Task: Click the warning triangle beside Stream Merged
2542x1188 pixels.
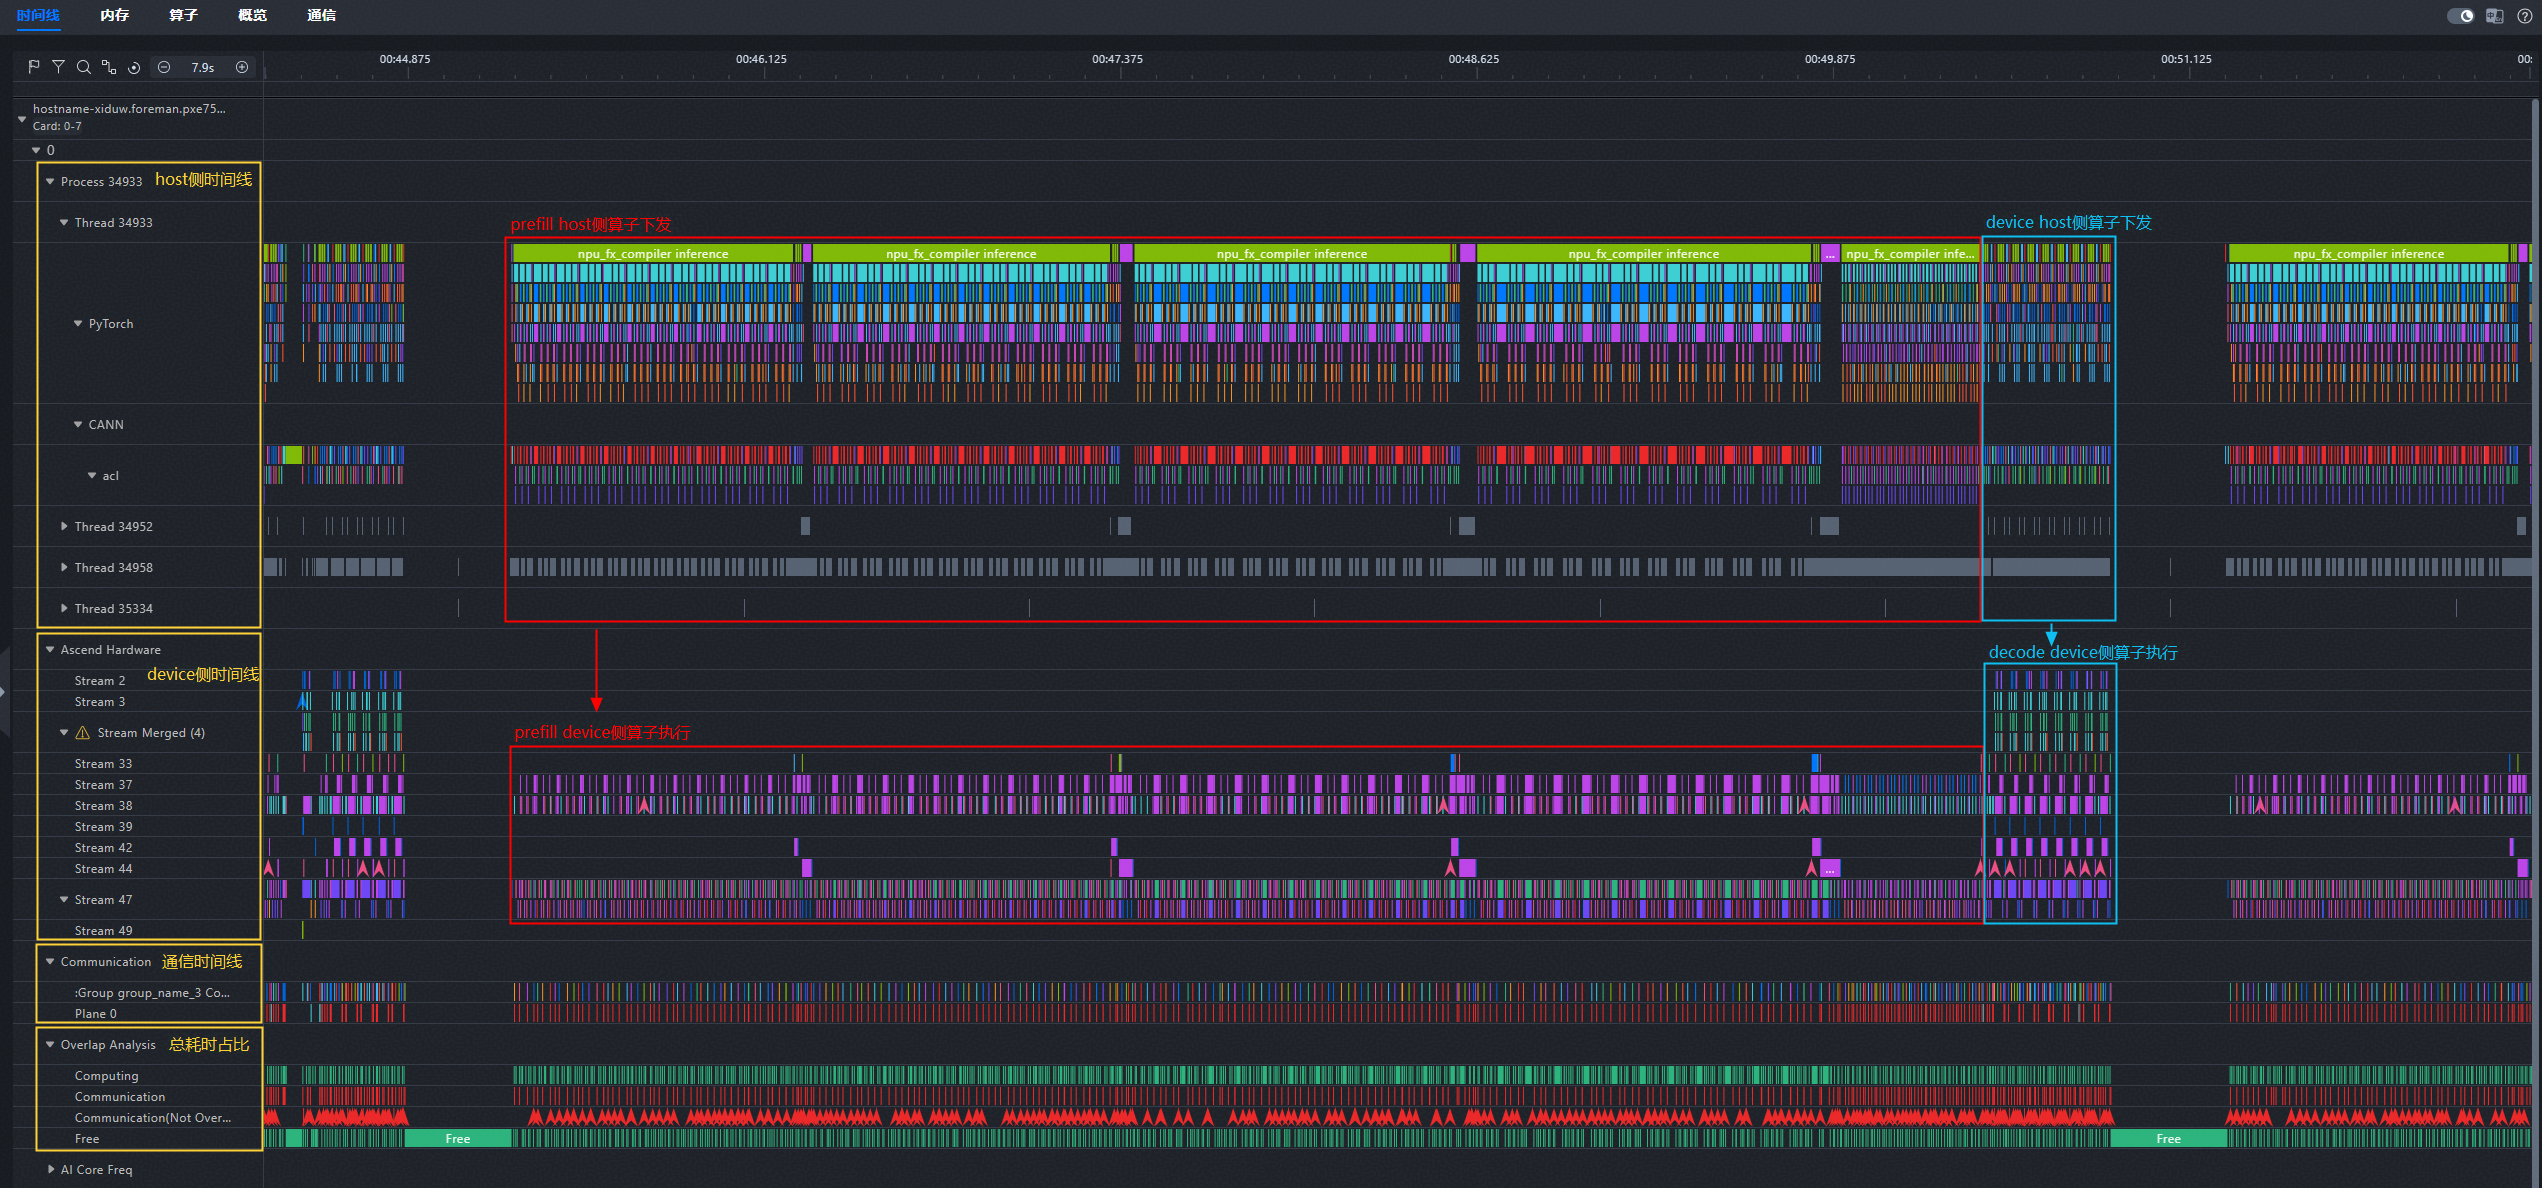Action: [x=83, y=733]
